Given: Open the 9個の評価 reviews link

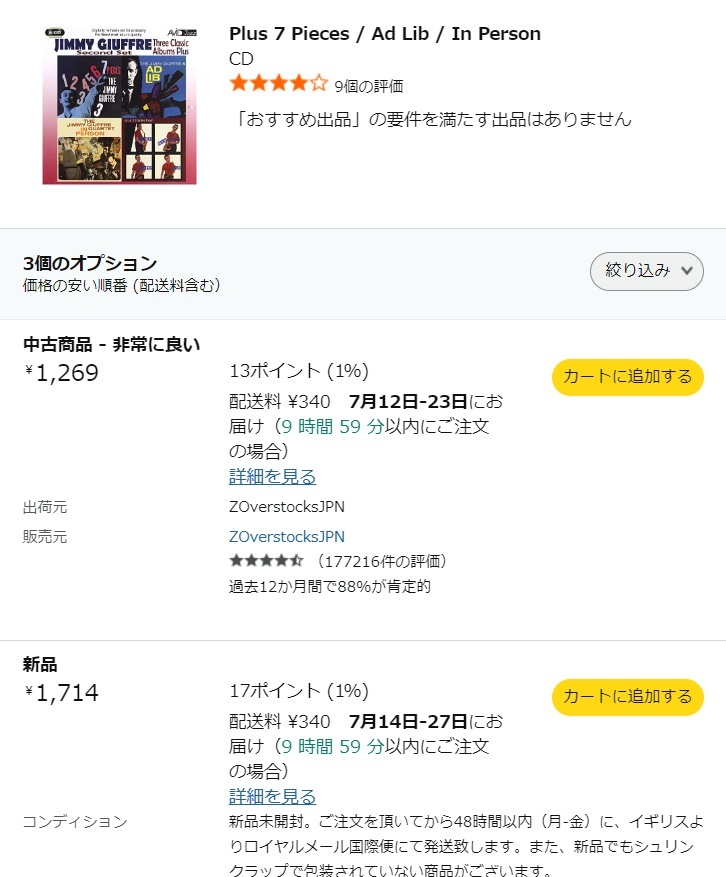Looking at the screenshot, I should click(369, 86).
